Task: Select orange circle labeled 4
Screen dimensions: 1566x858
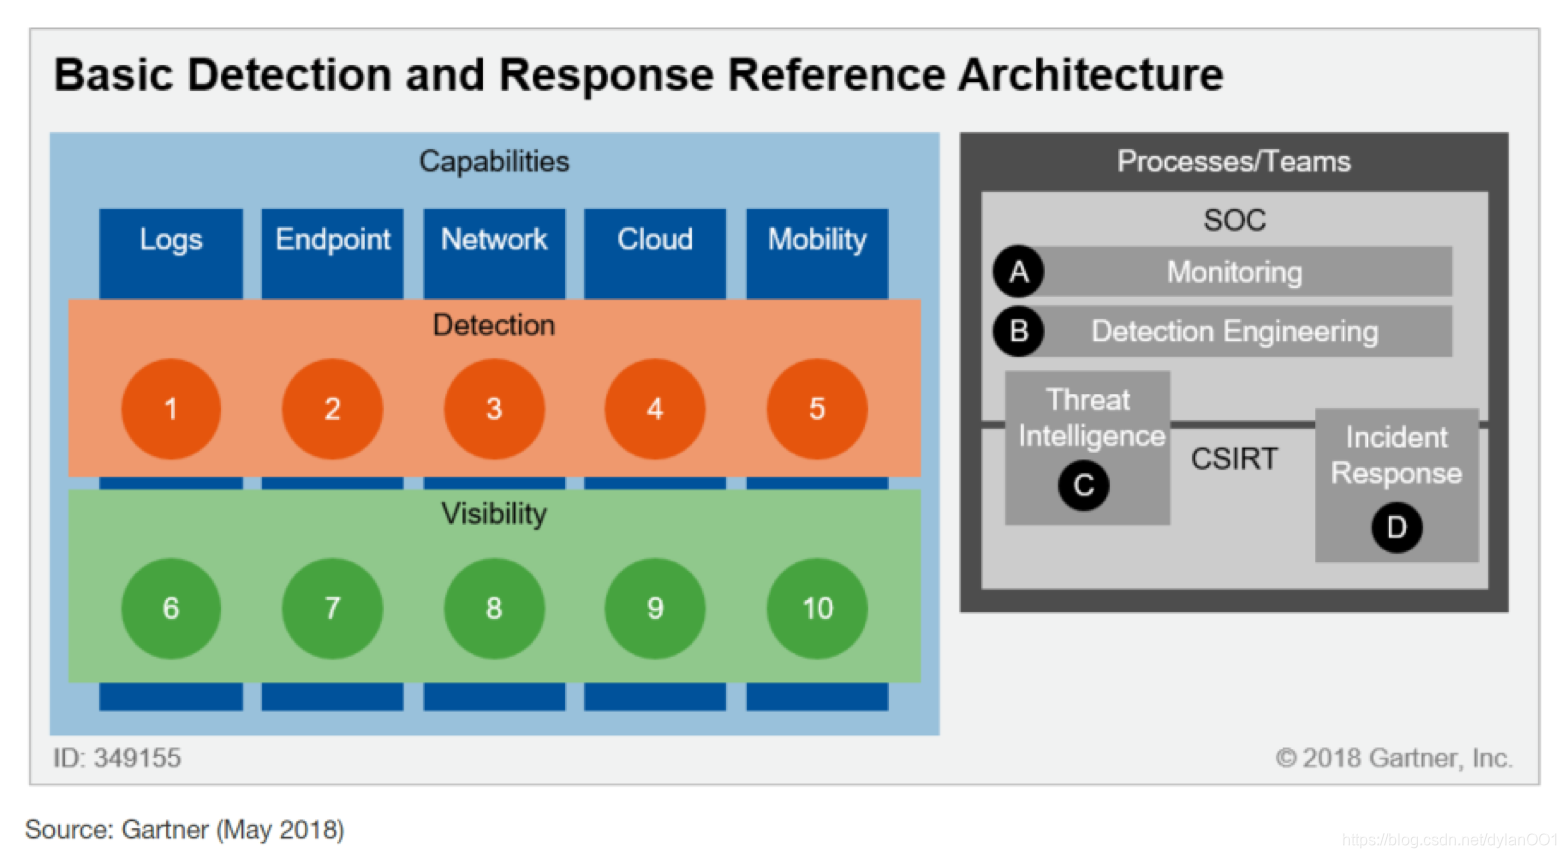Action: [655, 409]
